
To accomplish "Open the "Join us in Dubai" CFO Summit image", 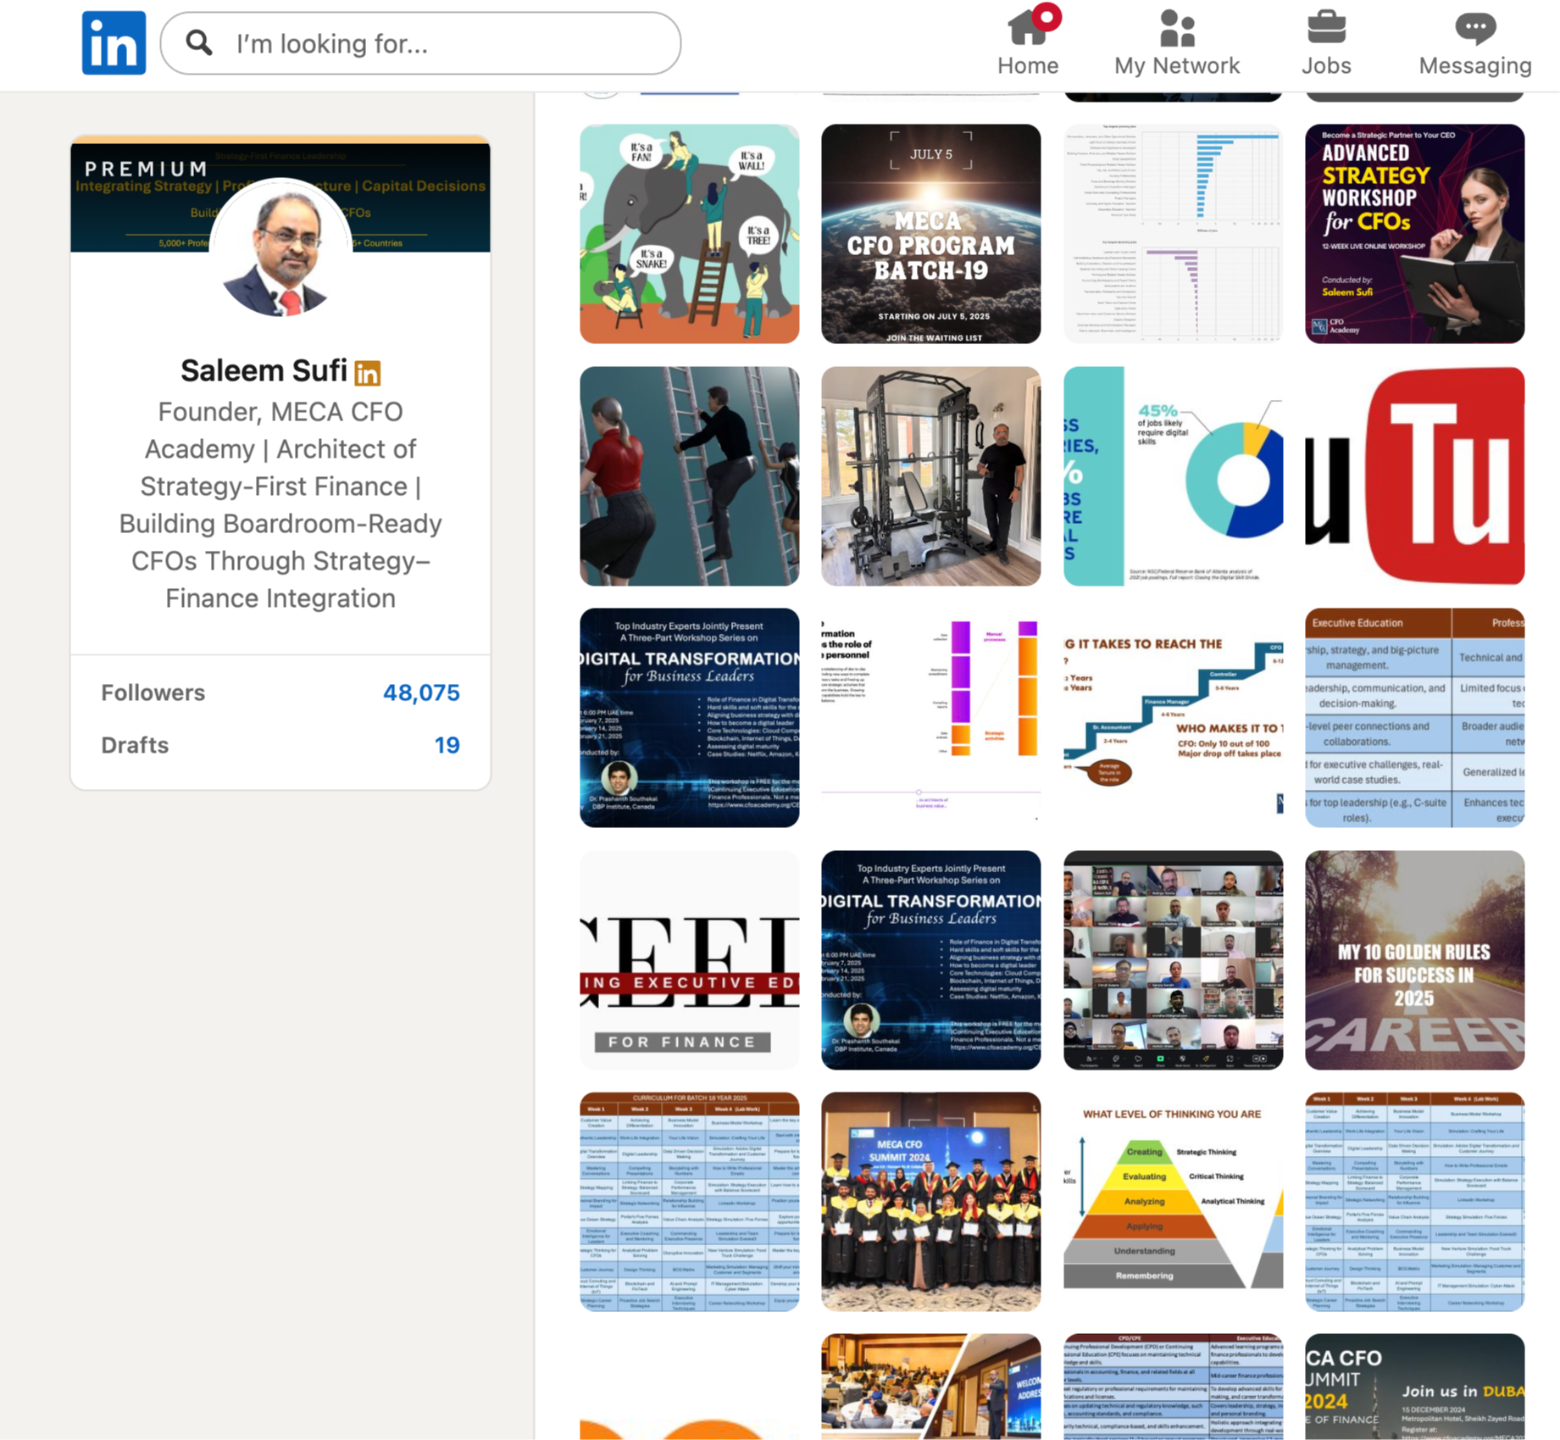I will tap(1415, 1387).
